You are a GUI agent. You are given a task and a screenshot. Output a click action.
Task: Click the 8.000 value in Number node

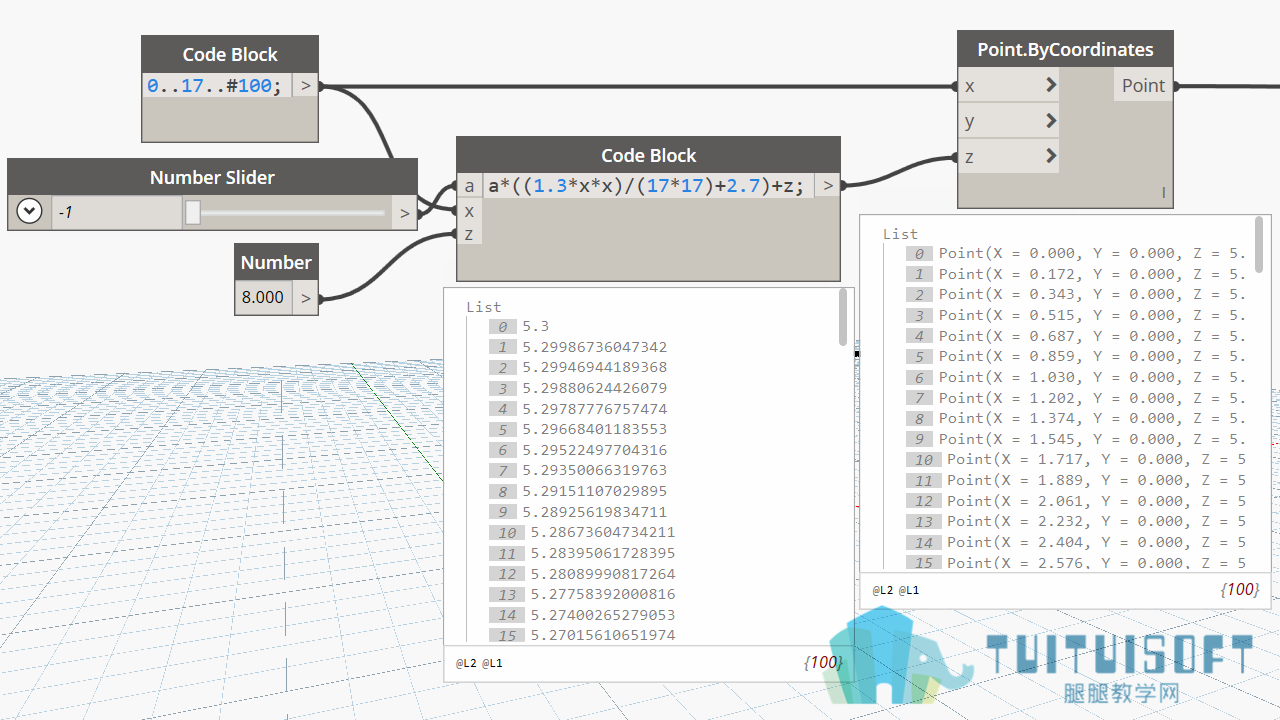(x=263, y=297)
